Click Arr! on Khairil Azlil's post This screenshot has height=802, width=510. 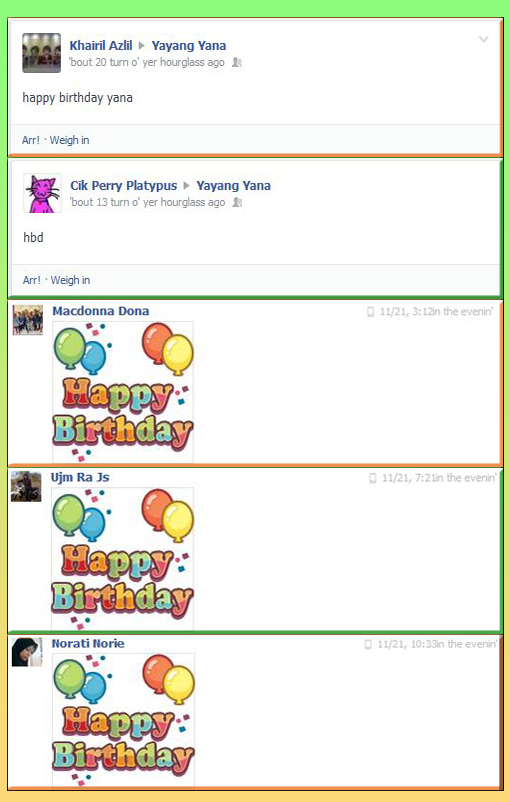31,140
